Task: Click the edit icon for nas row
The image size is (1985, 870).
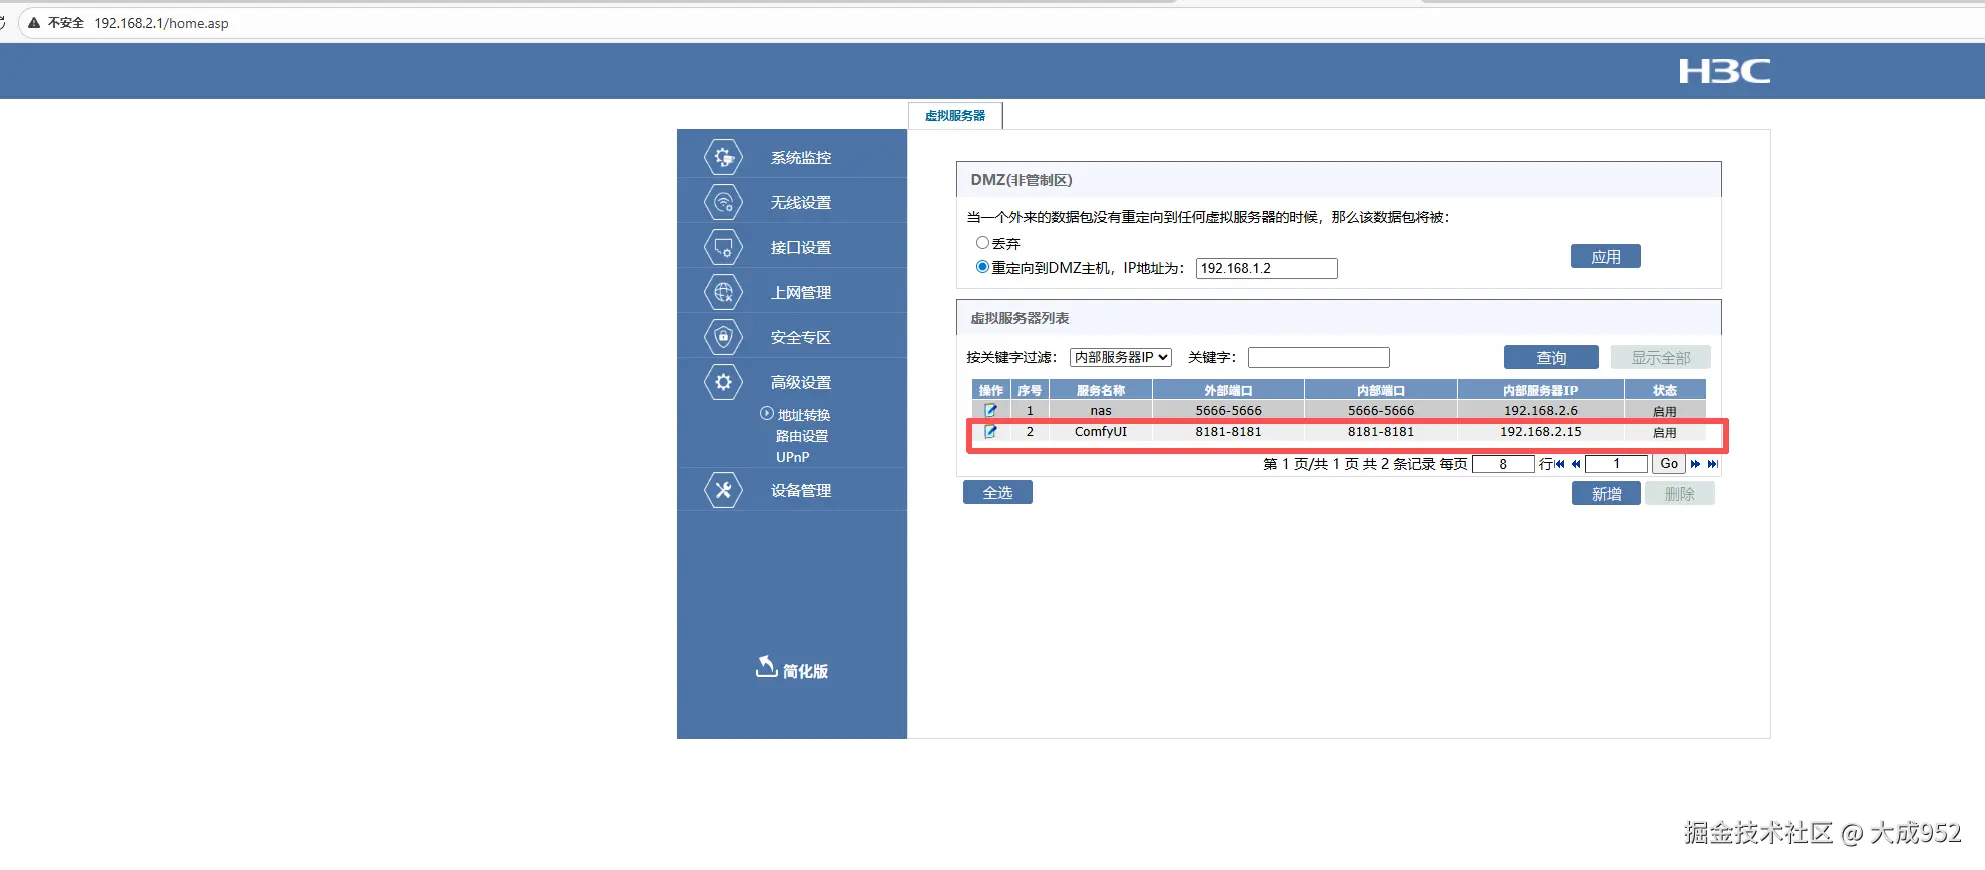Action: click(x=990, y=410)
